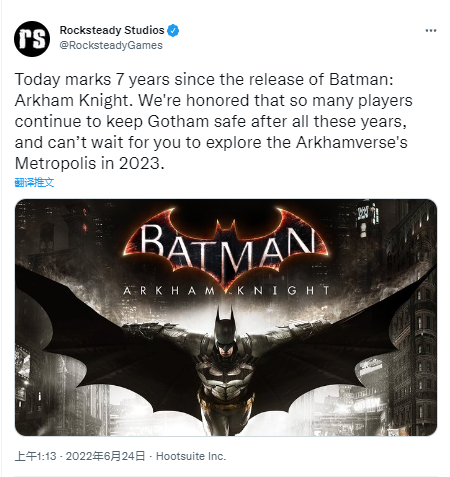
Task: Click Batman's golden utility belt in image
Action: tap(226, 404)
